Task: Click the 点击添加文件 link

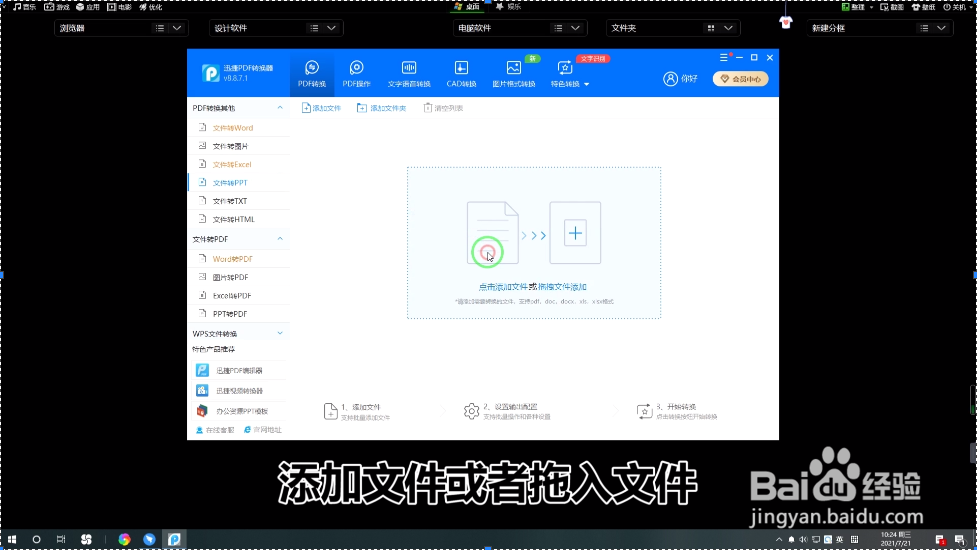Action: point(503,287)
